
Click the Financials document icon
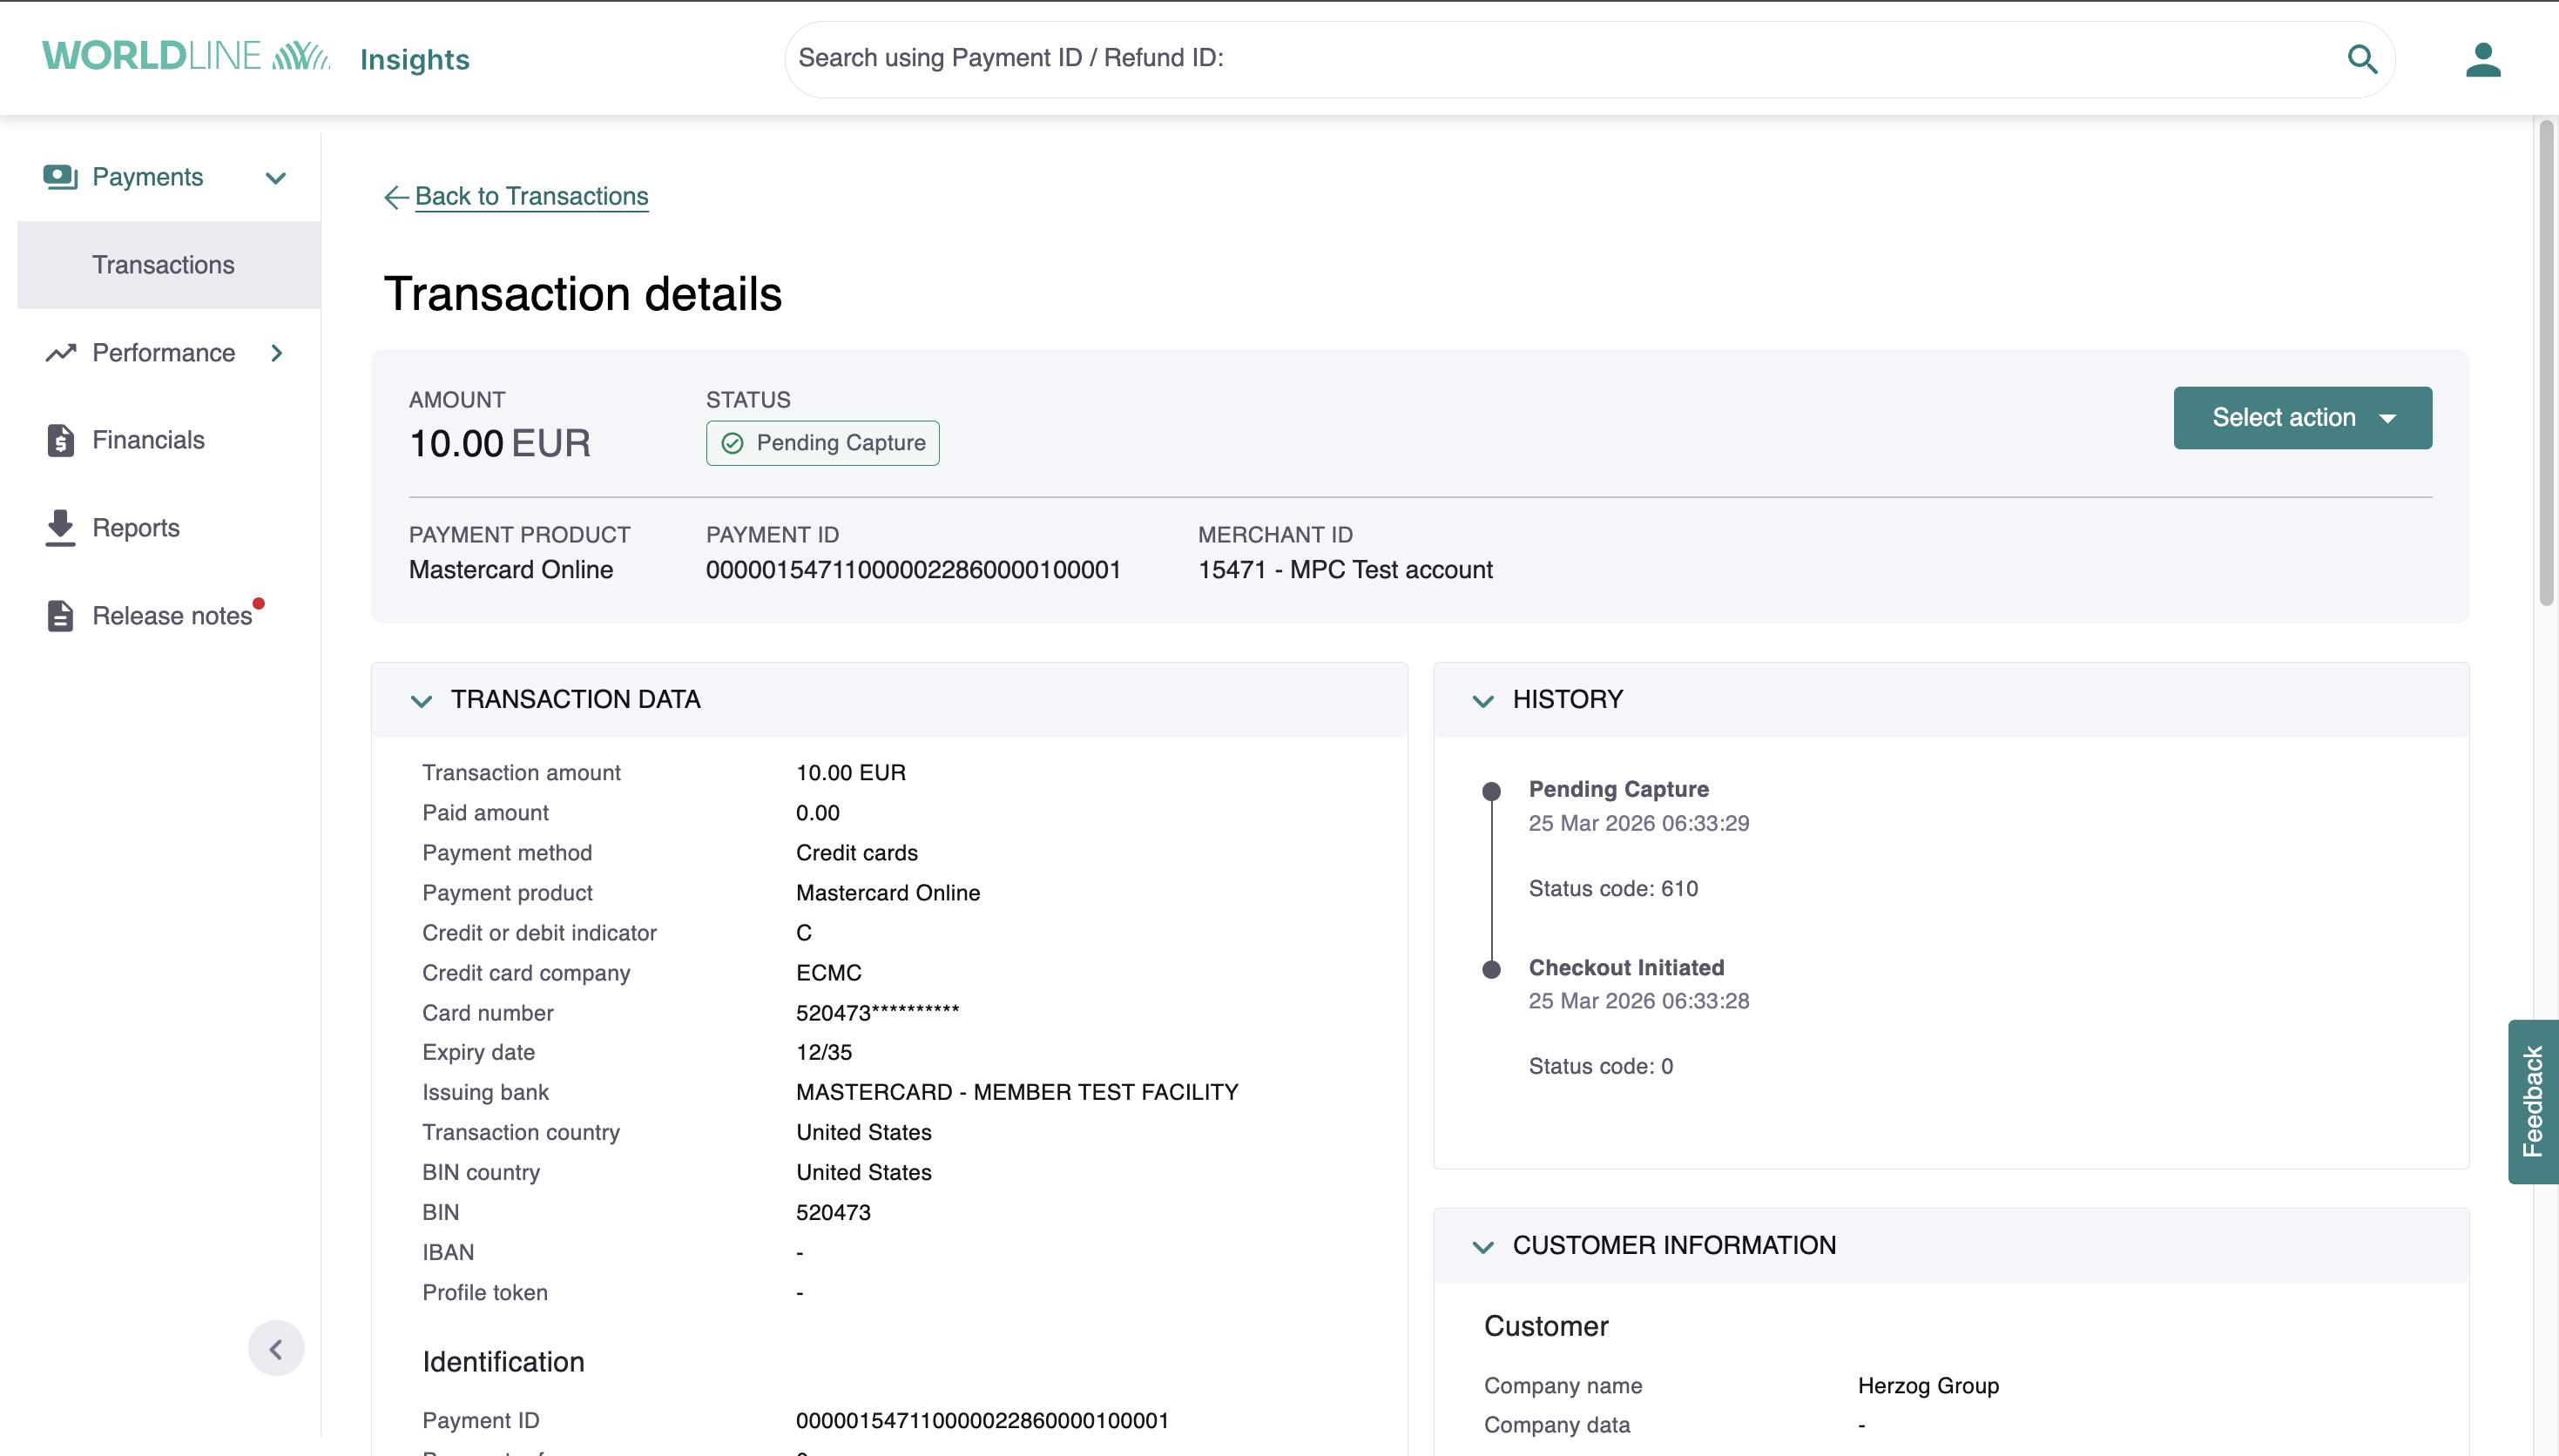[x=60, y=440]
